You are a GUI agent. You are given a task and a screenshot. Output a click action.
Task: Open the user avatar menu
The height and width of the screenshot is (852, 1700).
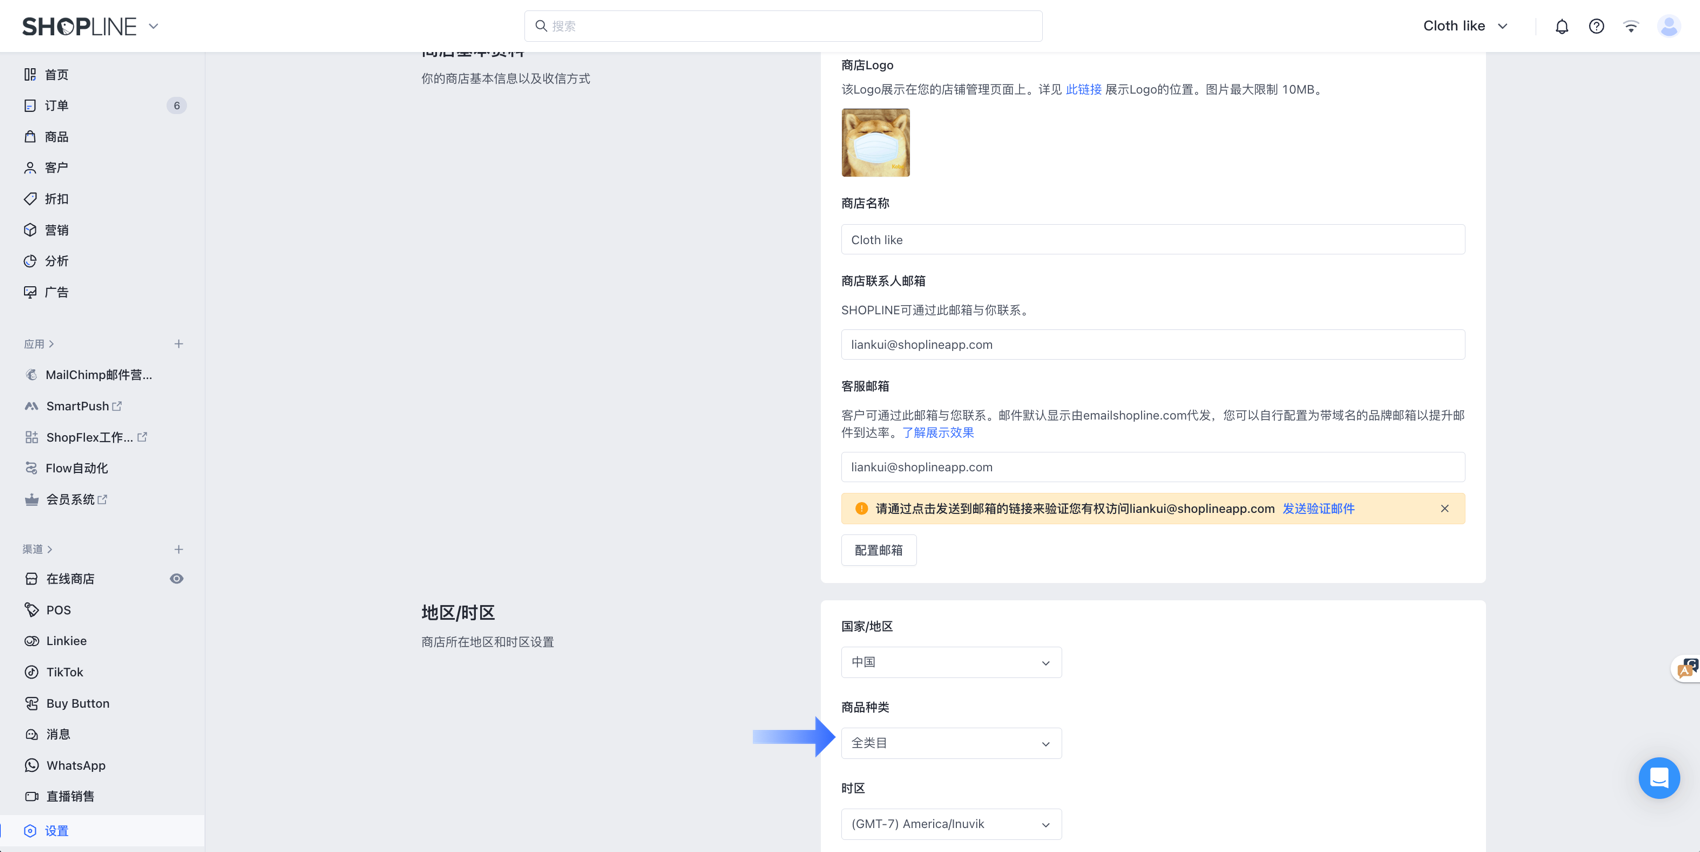[1669, 27]
